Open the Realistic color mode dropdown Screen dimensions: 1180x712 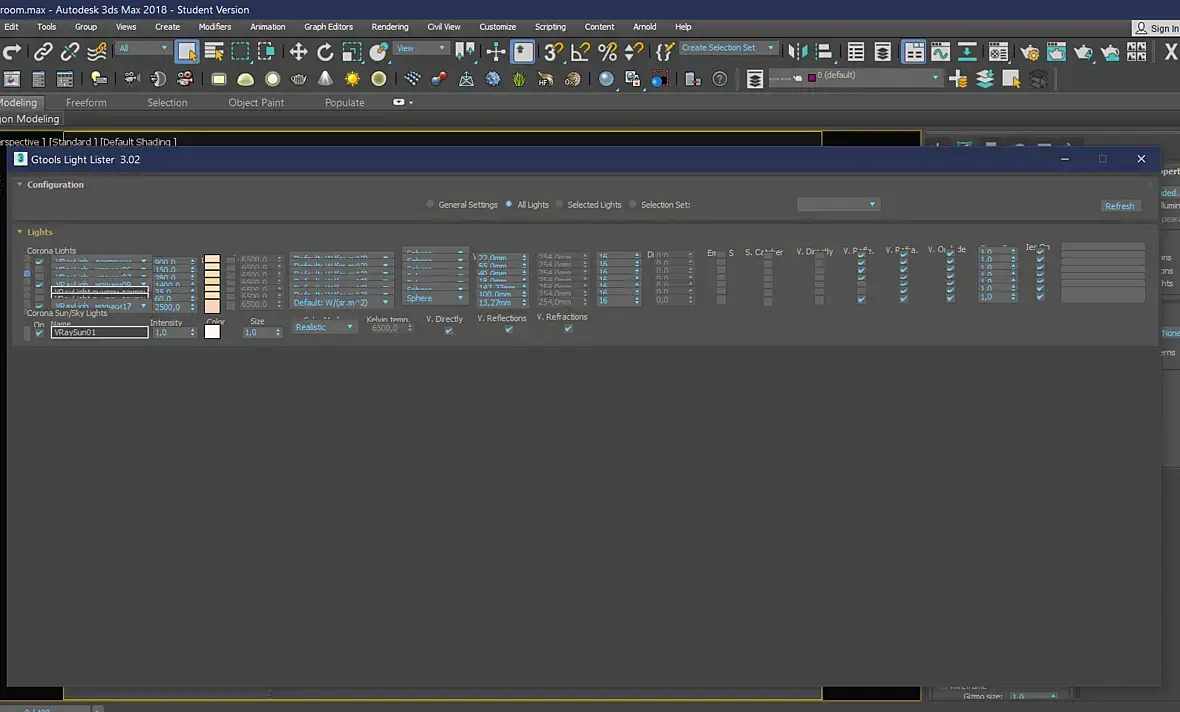pyautogui.click(x=325, y=328)
